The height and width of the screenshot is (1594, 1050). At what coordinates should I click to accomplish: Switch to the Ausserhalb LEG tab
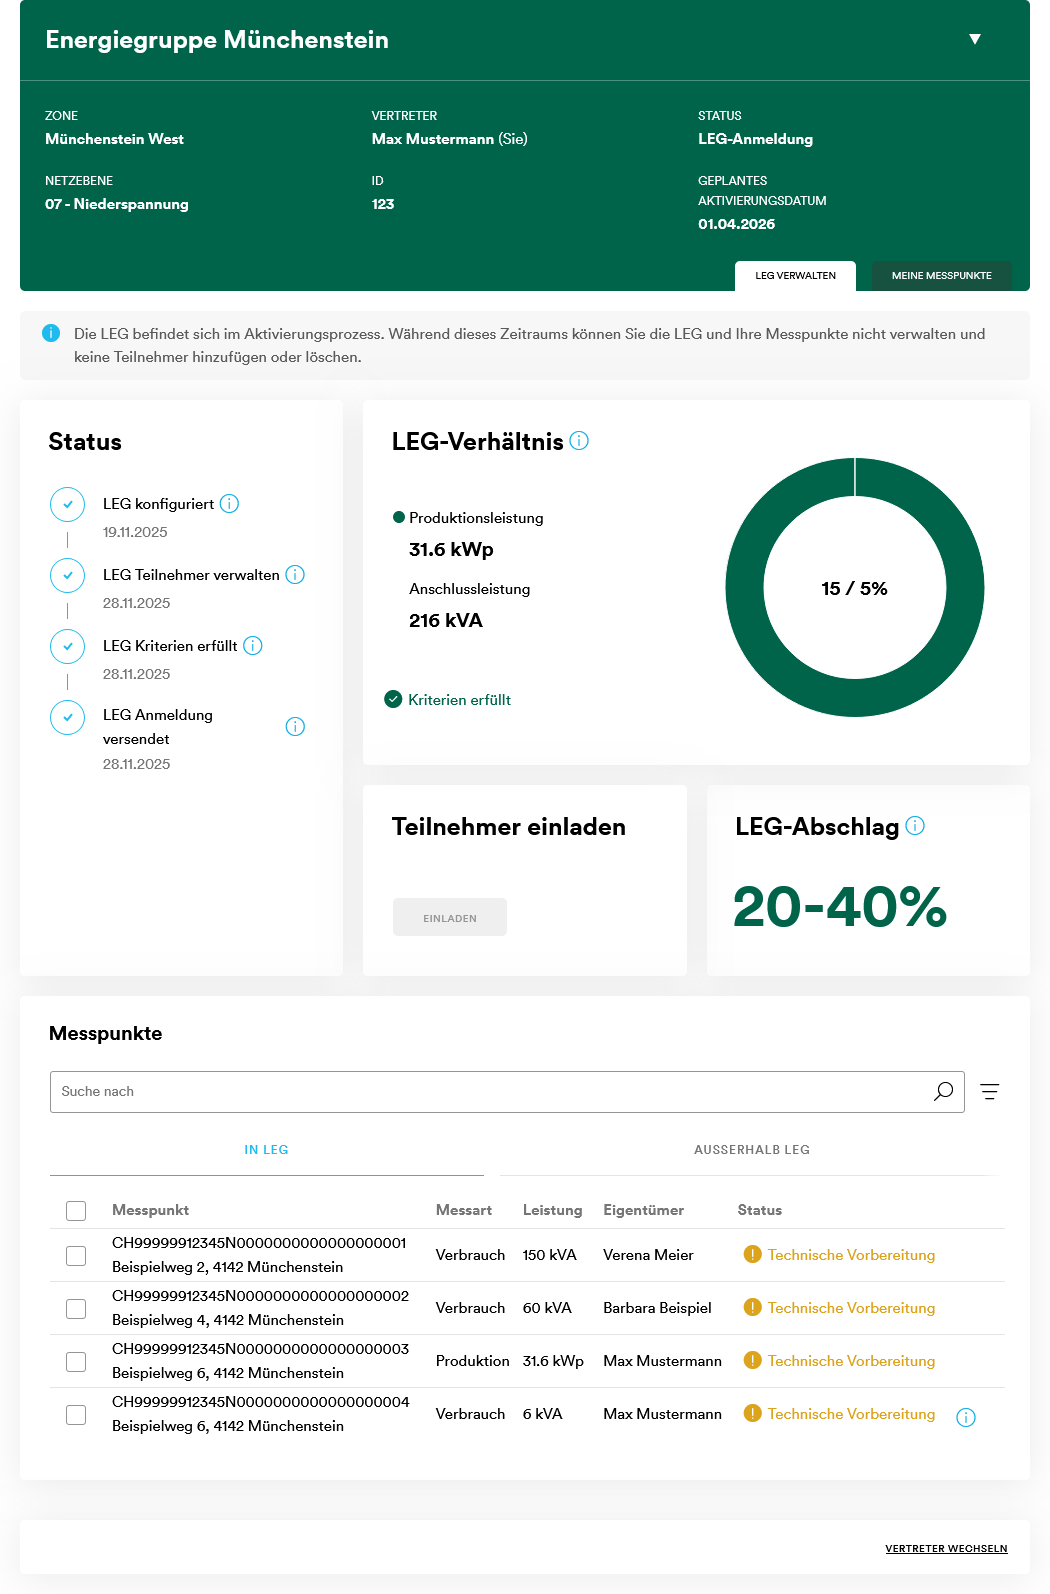(x=751, y=1150)
